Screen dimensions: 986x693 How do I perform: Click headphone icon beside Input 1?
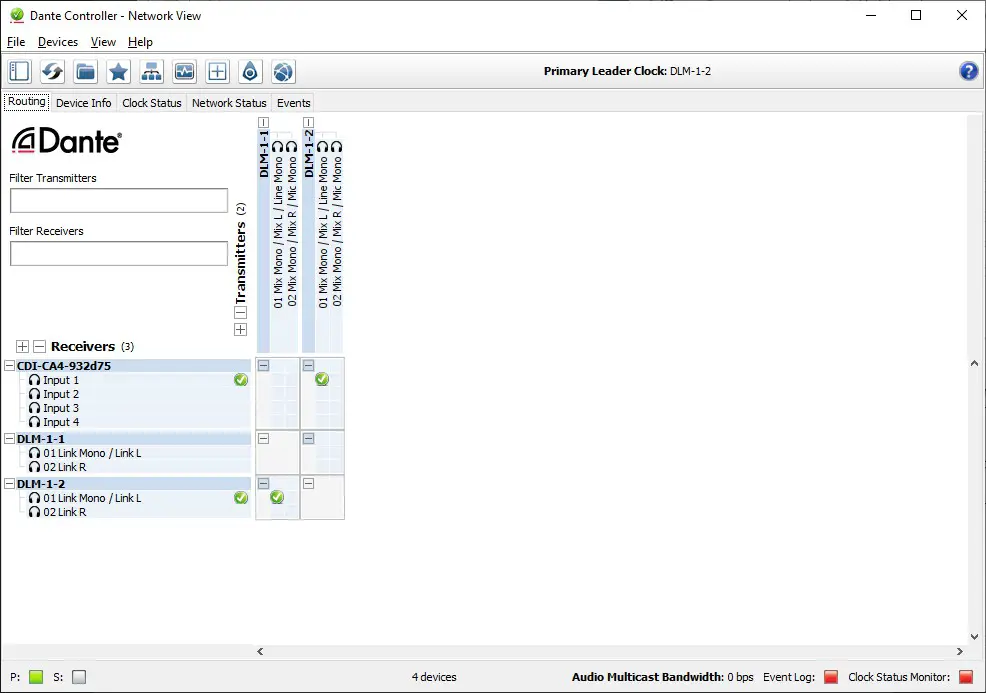pyautogui.click(x=35, y=380)
